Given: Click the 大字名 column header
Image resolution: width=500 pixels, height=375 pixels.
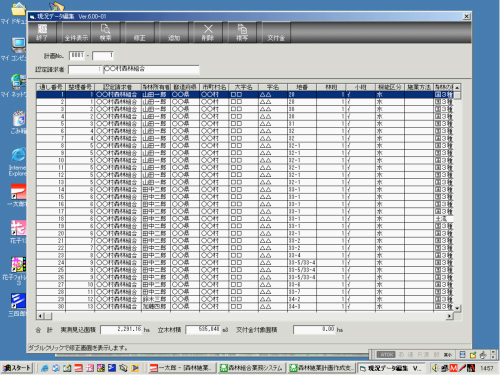Looking at the screenshot, I should (x=244, y=87).
